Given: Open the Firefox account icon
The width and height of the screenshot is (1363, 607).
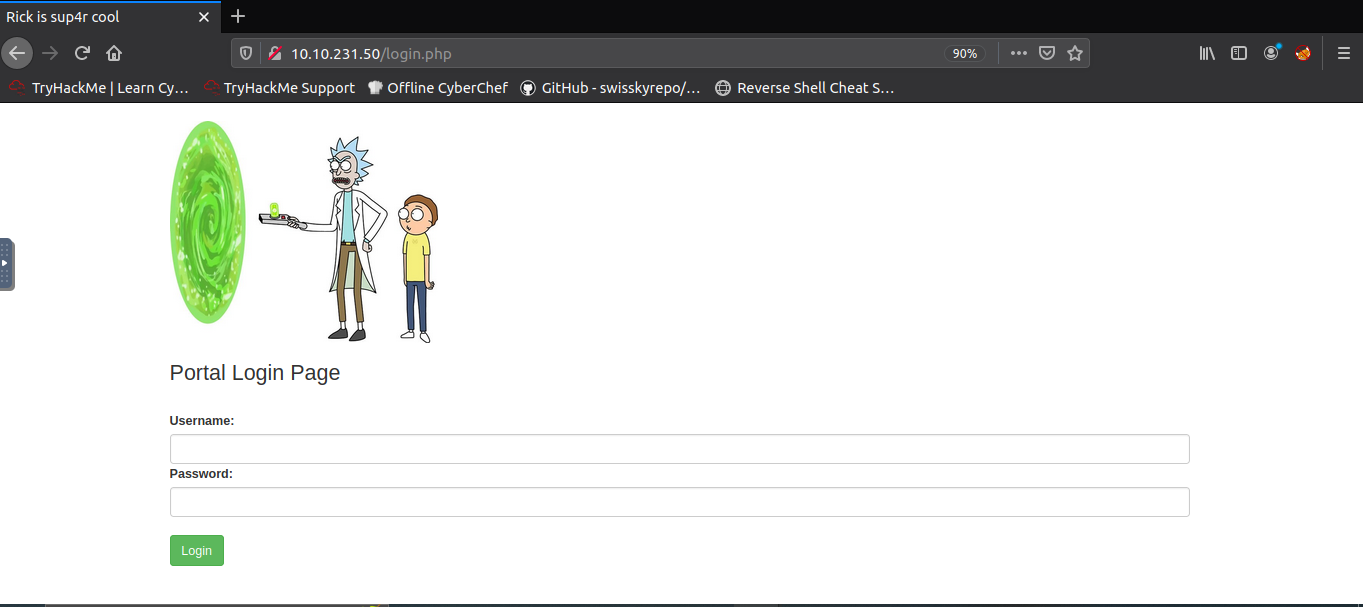Looking at the screenshot, I should click(1271, 53).
